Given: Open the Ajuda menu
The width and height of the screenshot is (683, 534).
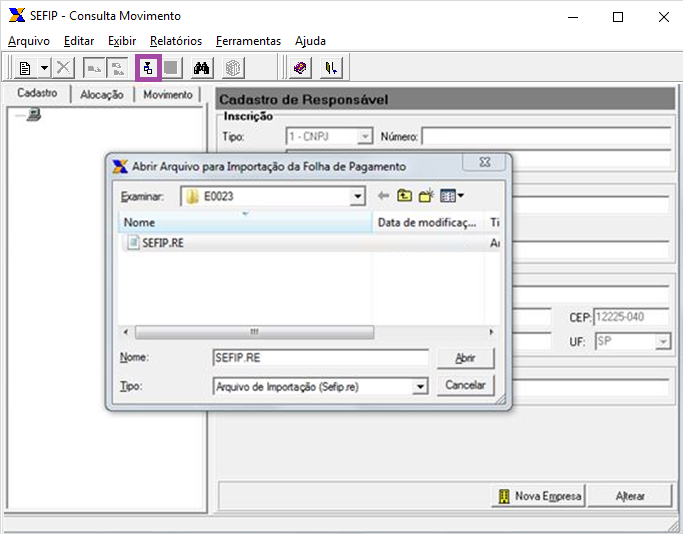Looking at the screenshot, I should click(x=310, y=41).
